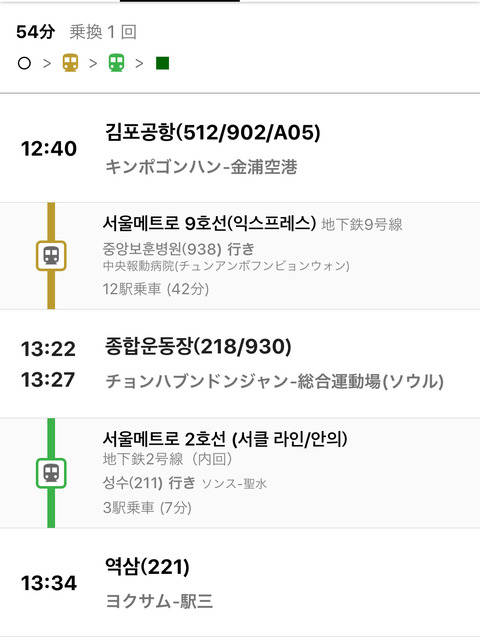Click the 54分 total duration summary

[x=36, y=32]
